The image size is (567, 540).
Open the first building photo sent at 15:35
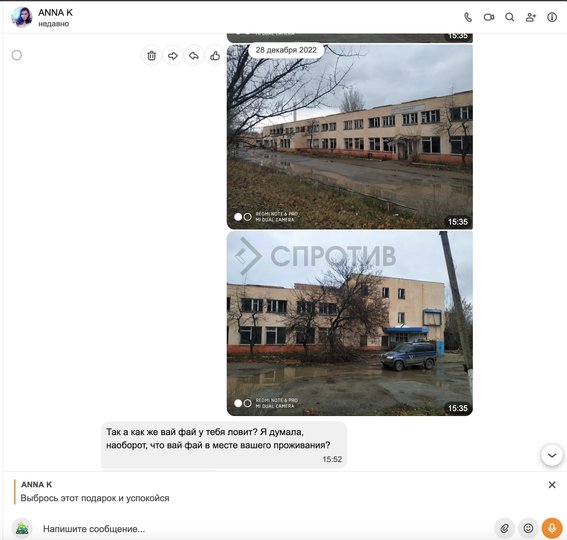pos(350,137)
